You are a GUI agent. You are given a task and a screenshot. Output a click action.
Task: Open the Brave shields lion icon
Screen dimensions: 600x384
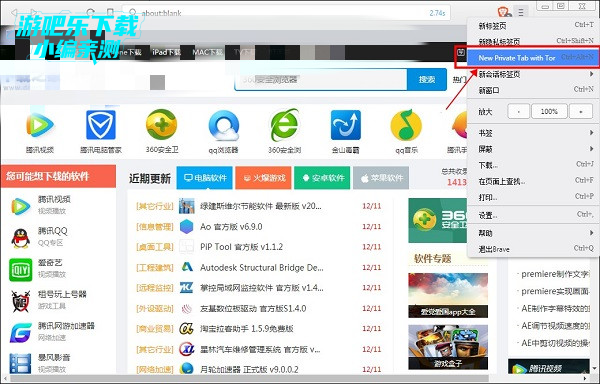(x=504, y=11)
